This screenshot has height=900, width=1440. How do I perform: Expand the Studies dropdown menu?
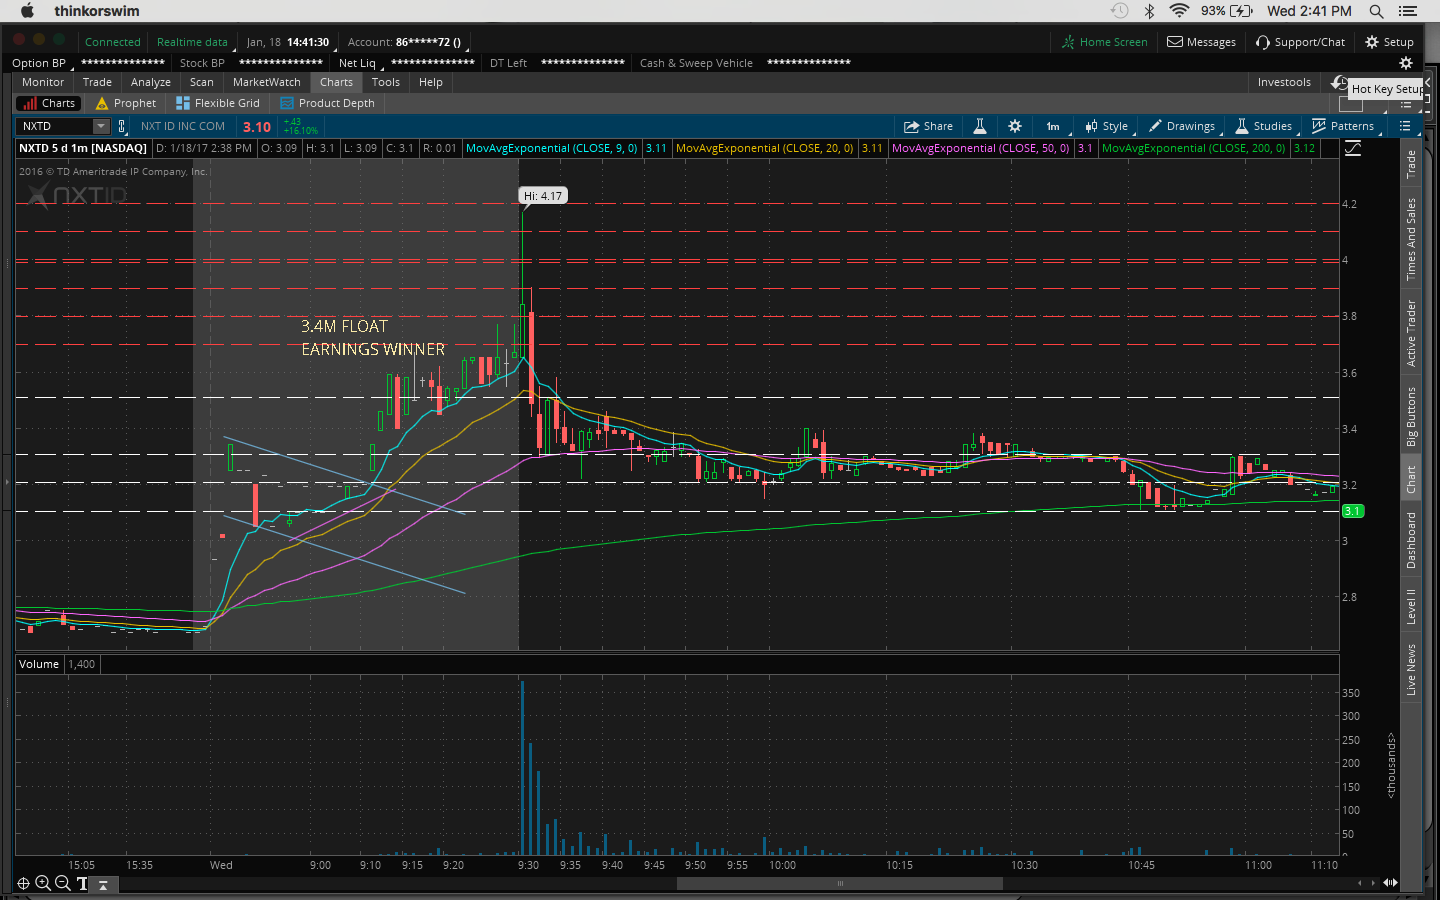(x=1264, y=126)
